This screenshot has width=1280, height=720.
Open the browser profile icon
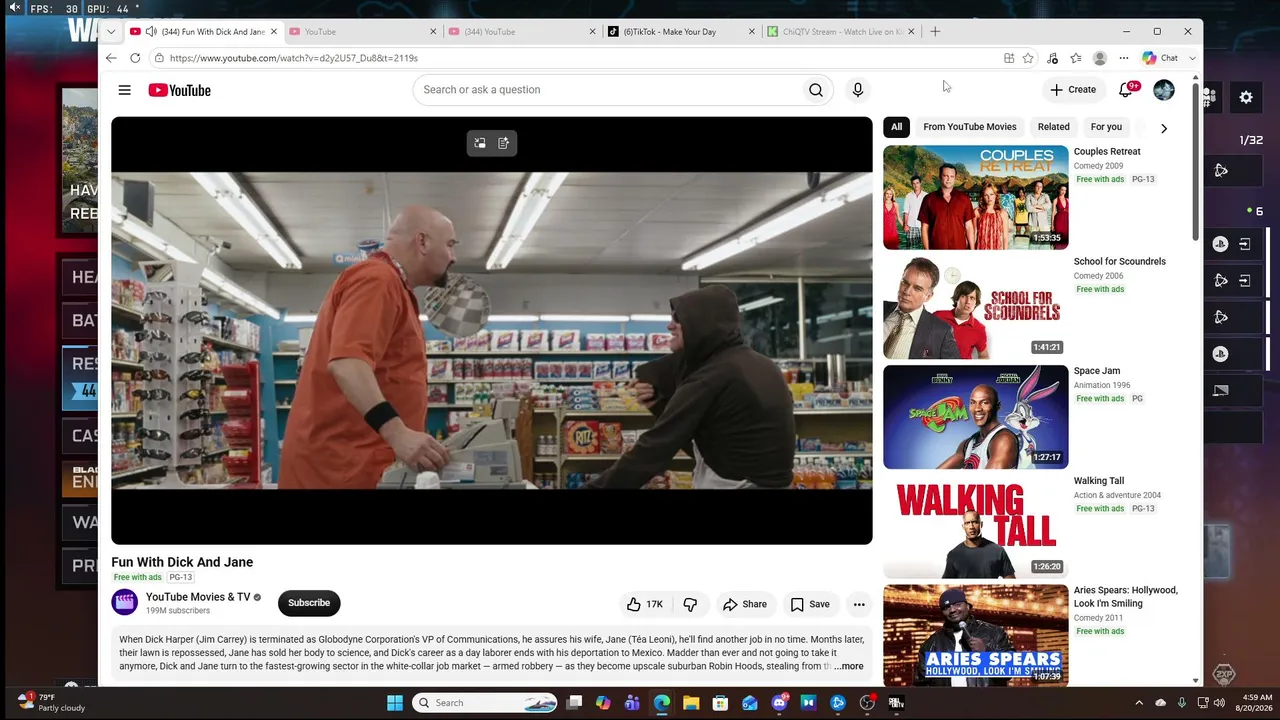[1100, 58]
